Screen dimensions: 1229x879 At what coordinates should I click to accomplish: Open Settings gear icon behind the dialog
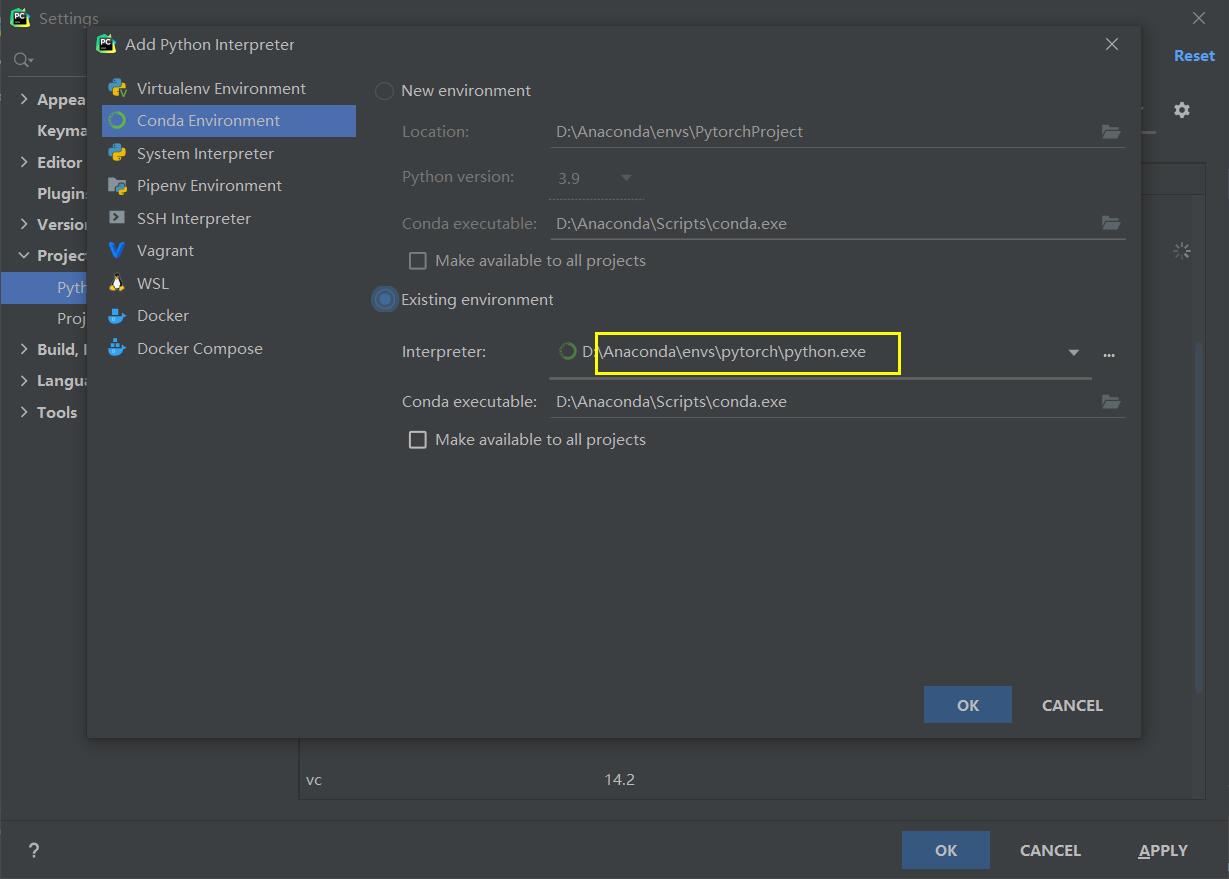[x=1182, y=110]
